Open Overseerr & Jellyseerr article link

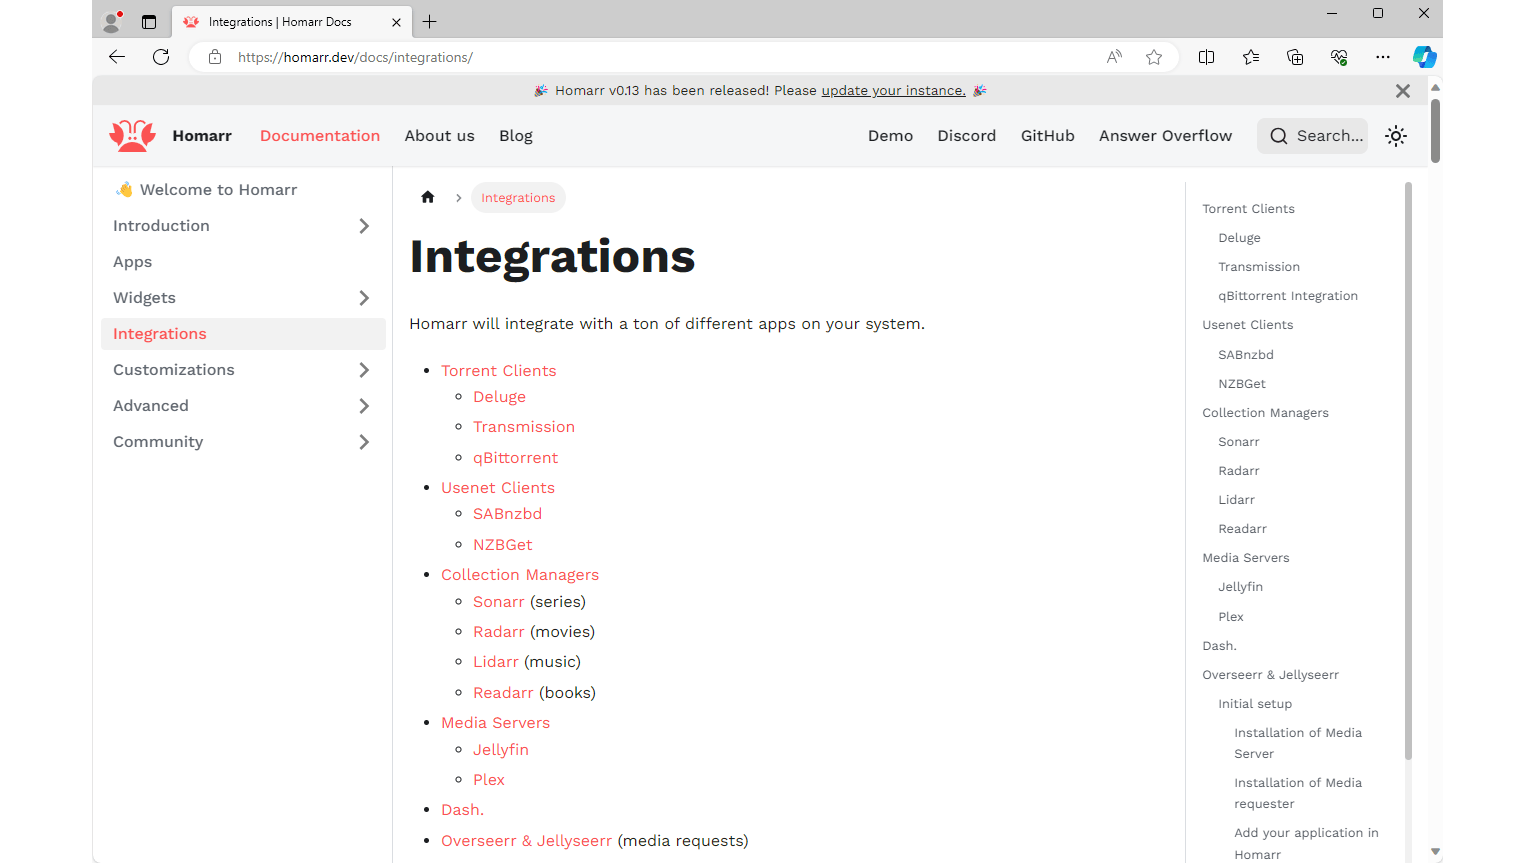[x=526, y=841]
